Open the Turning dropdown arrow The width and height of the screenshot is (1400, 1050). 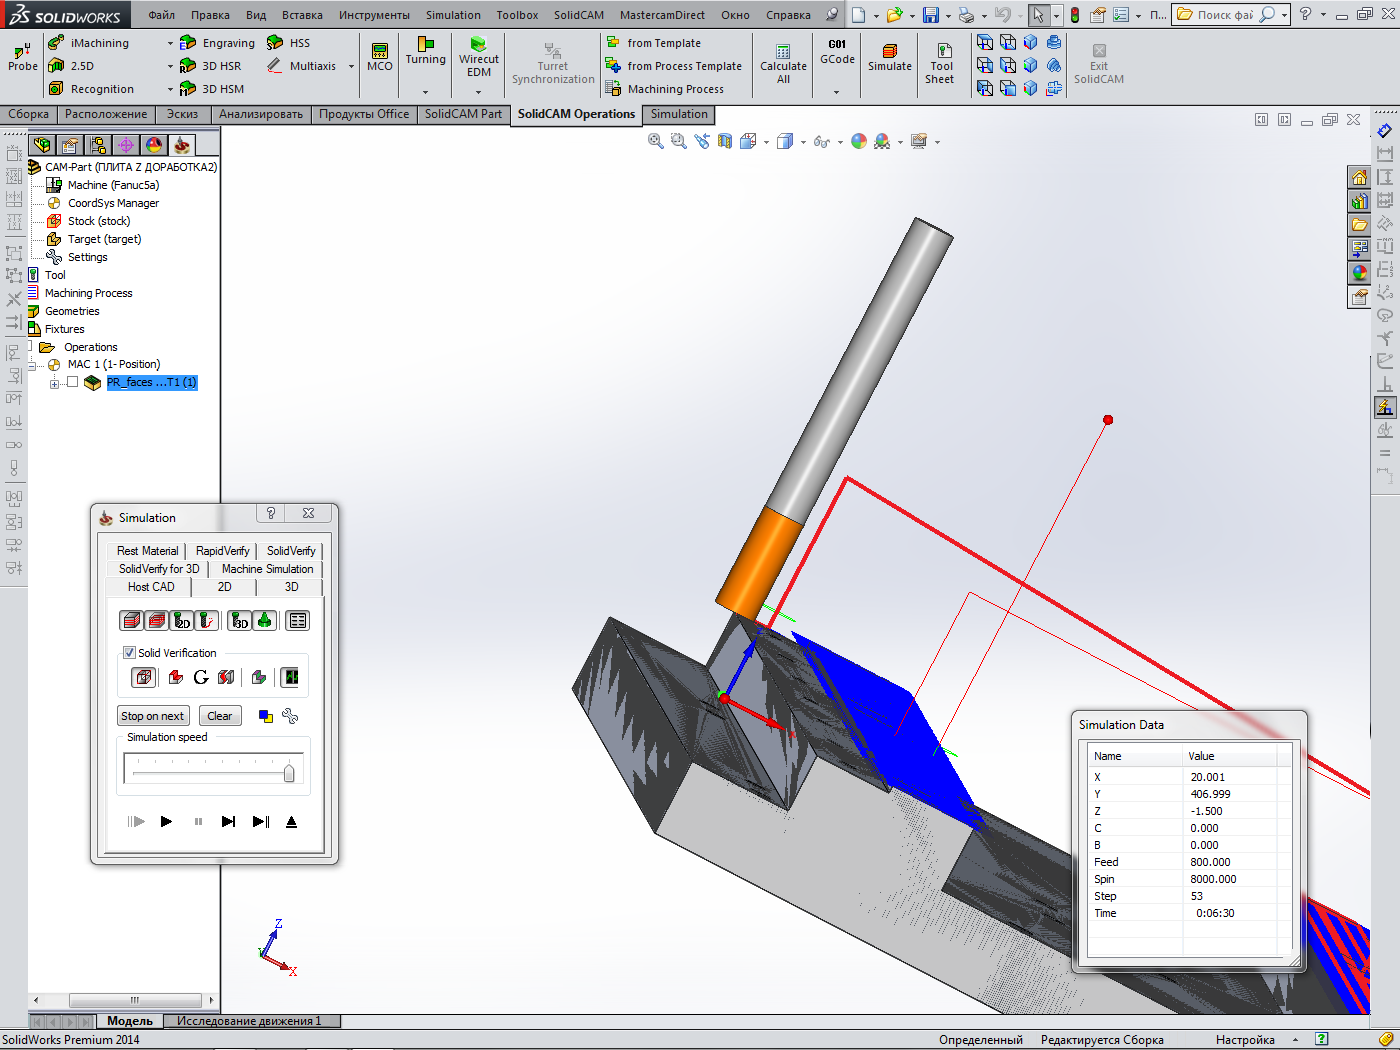(425, 91)
